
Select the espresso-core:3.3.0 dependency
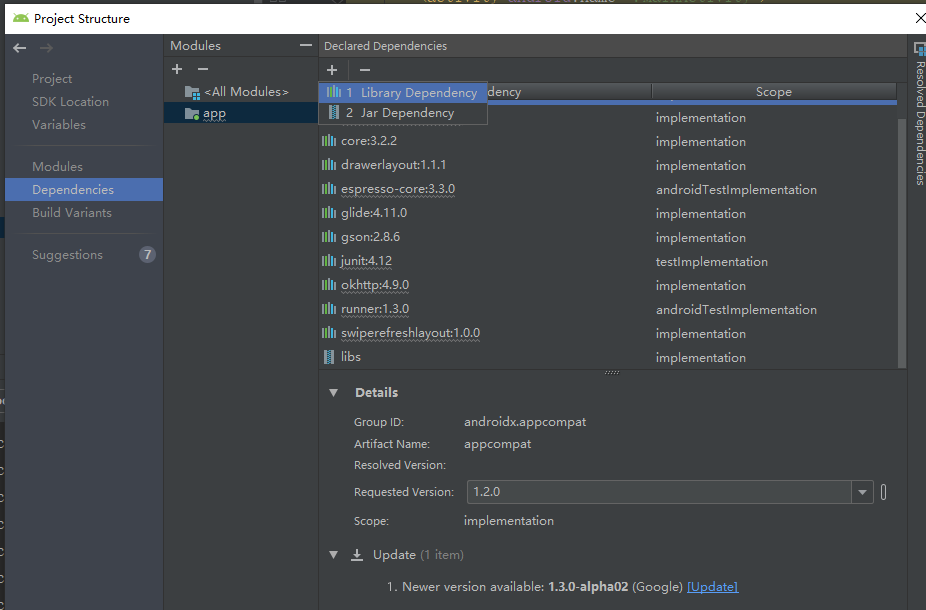pos(608,190)
